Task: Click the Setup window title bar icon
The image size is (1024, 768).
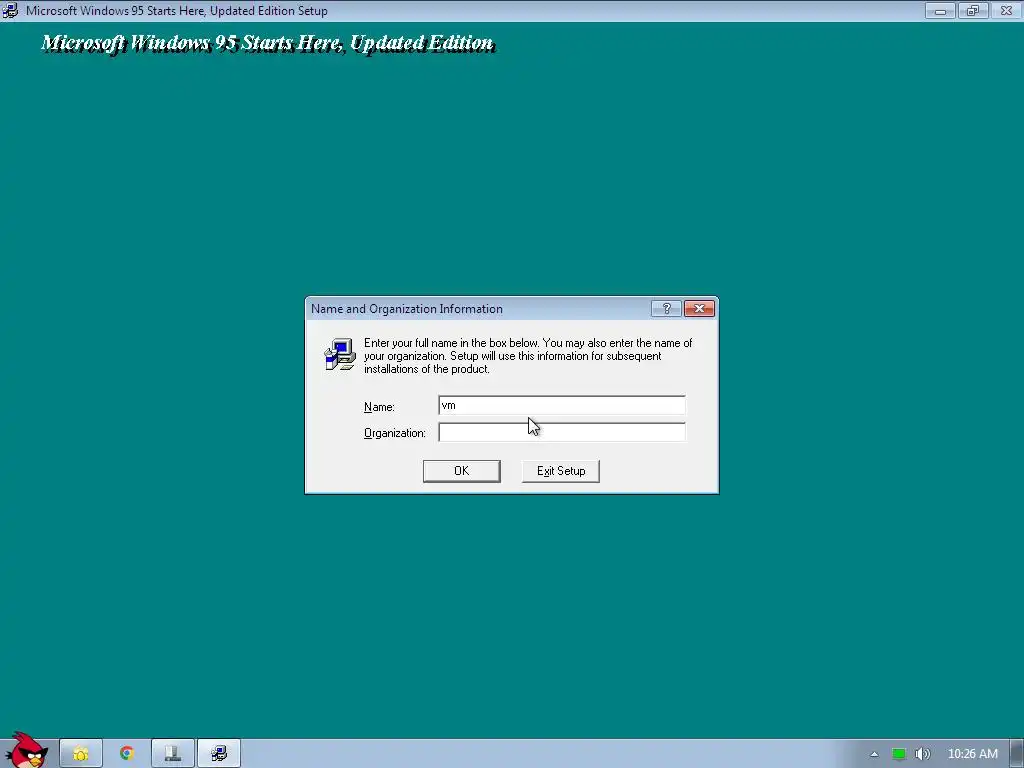Action: click(x=10, y=10)
